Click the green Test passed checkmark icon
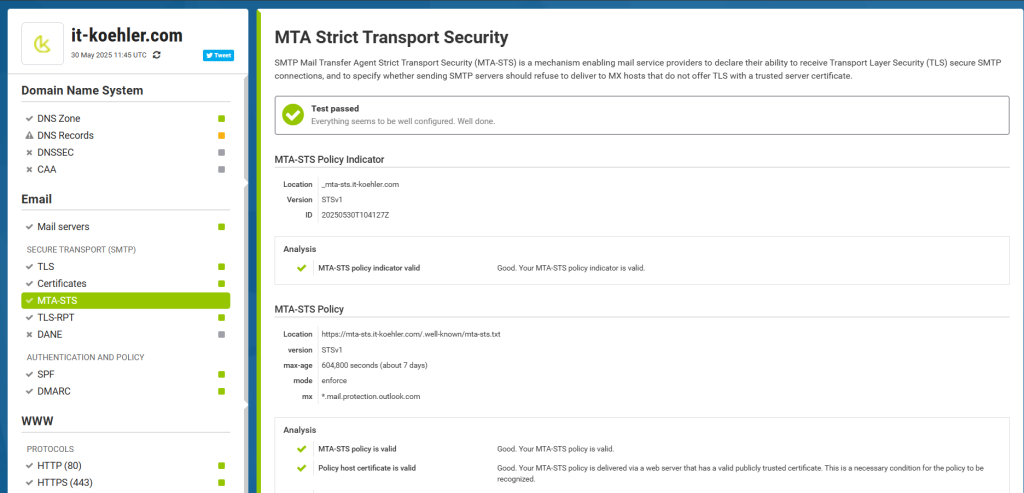1024x493 pixels. point(293,115)
